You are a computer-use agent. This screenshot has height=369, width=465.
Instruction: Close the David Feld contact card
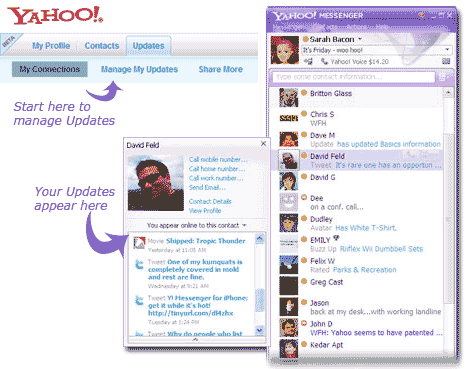pos(263,143)
